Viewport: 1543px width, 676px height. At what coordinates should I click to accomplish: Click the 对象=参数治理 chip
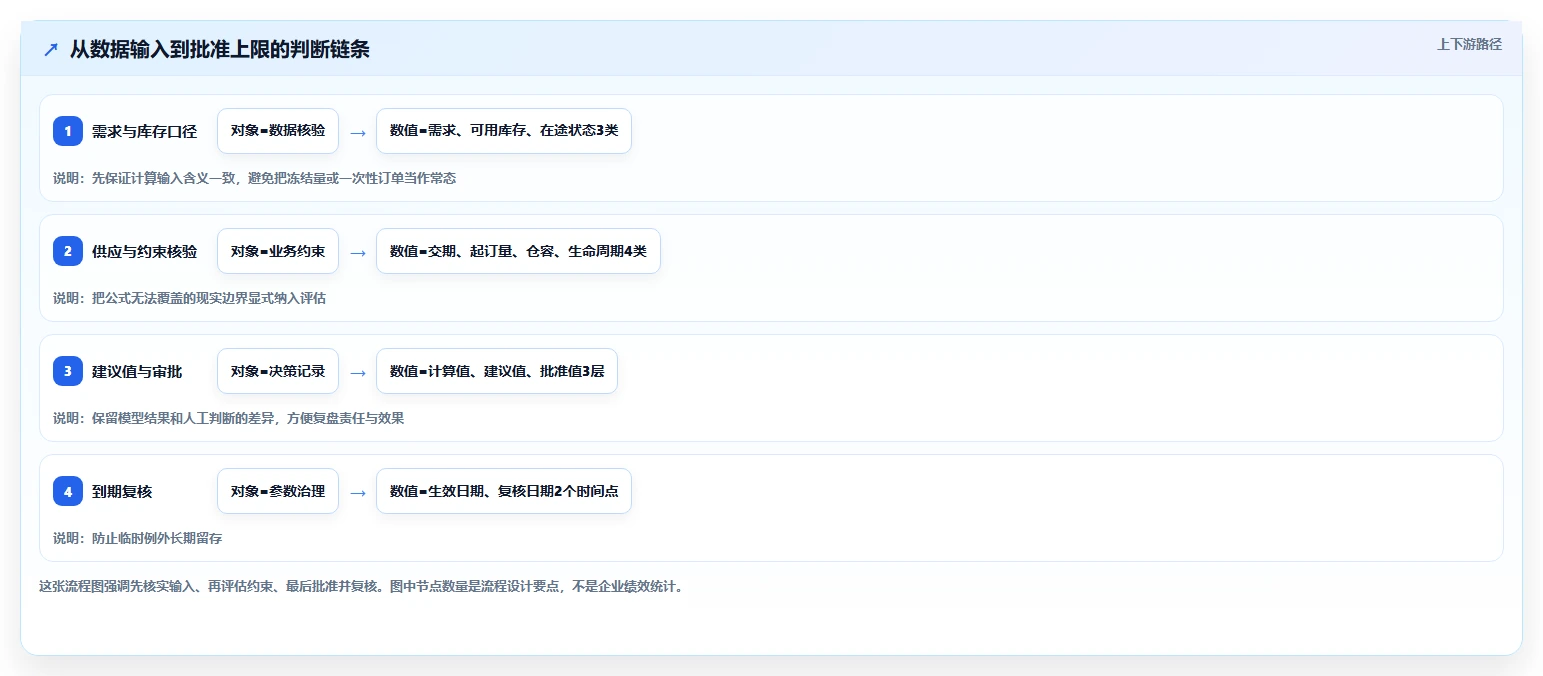tap(278, 491)
